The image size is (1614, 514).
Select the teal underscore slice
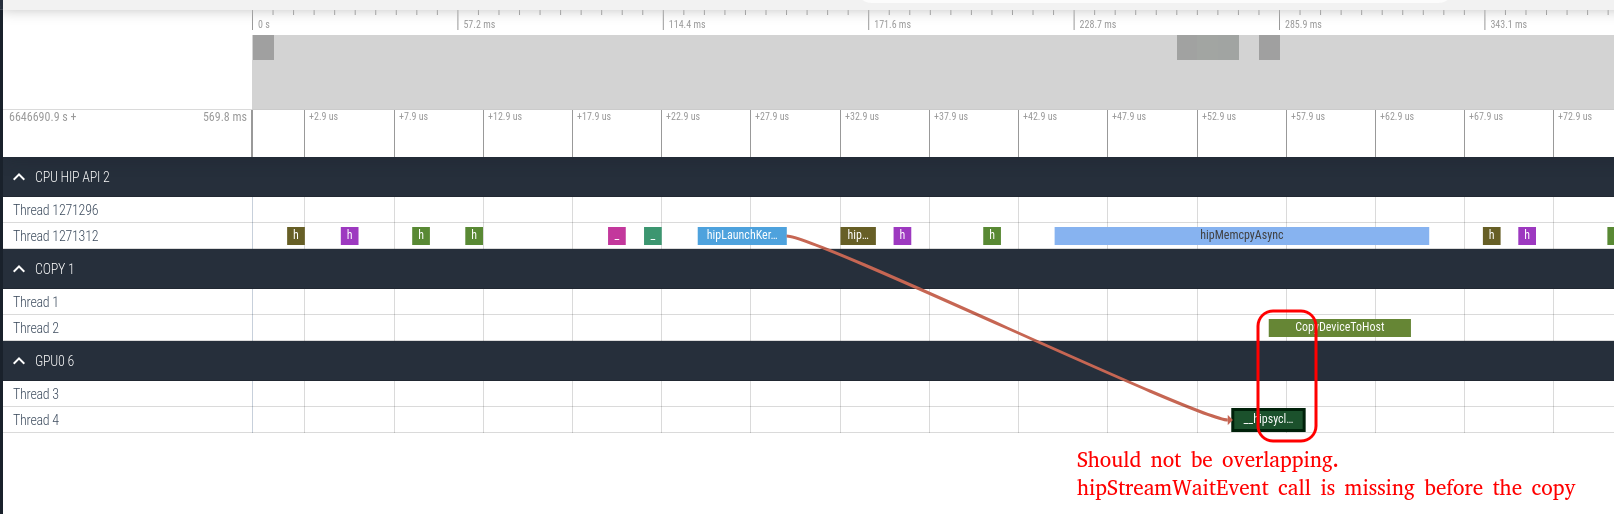tap(653, 236)
